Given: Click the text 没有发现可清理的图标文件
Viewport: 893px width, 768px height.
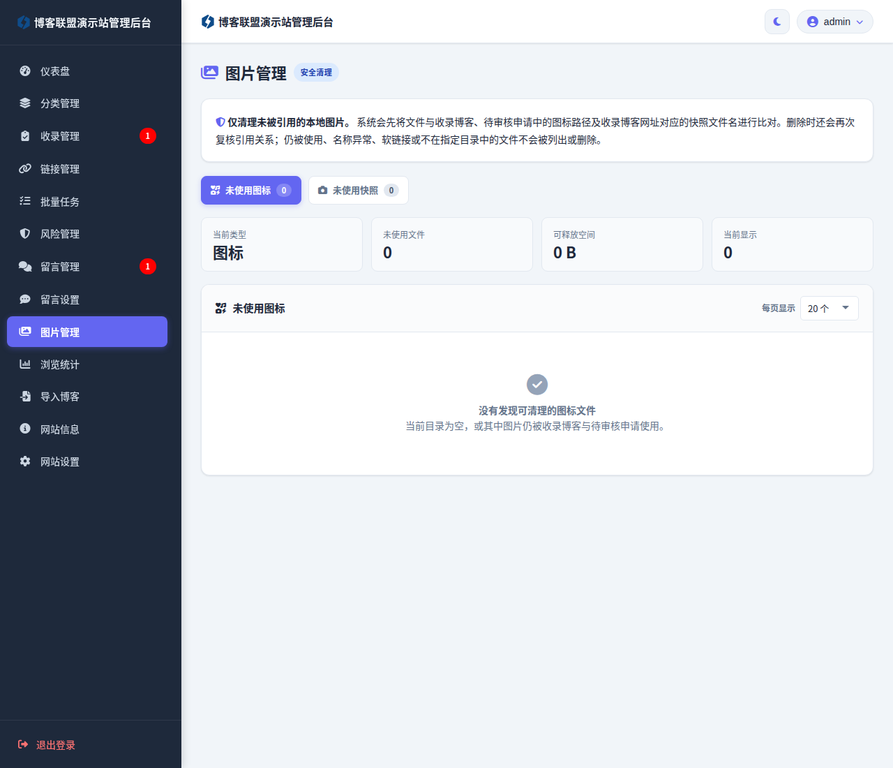Looking at the screenshot, I should click(x=537, y=410).
